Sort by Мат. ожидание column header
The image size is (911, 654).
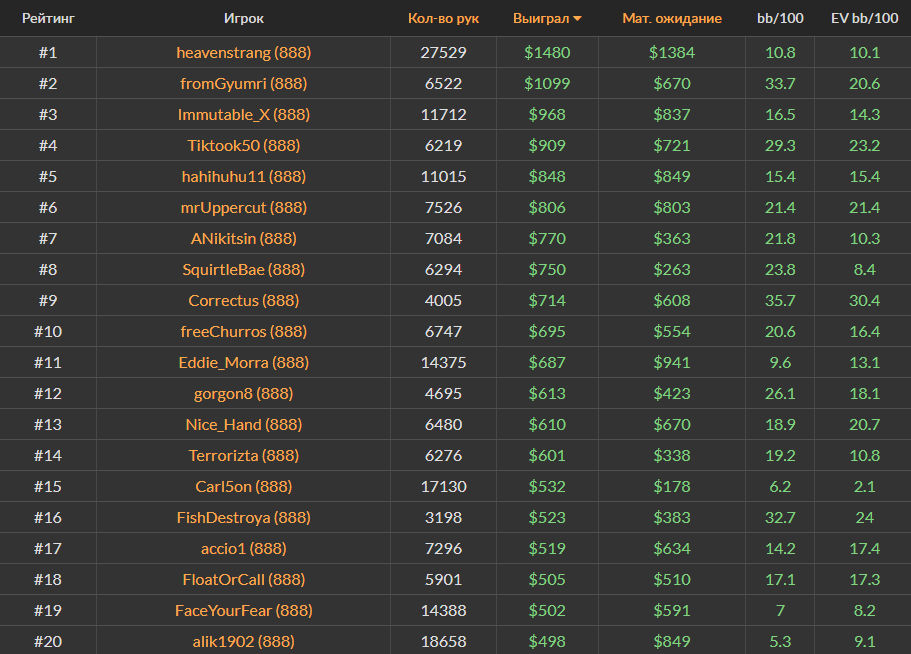(671, 19)
